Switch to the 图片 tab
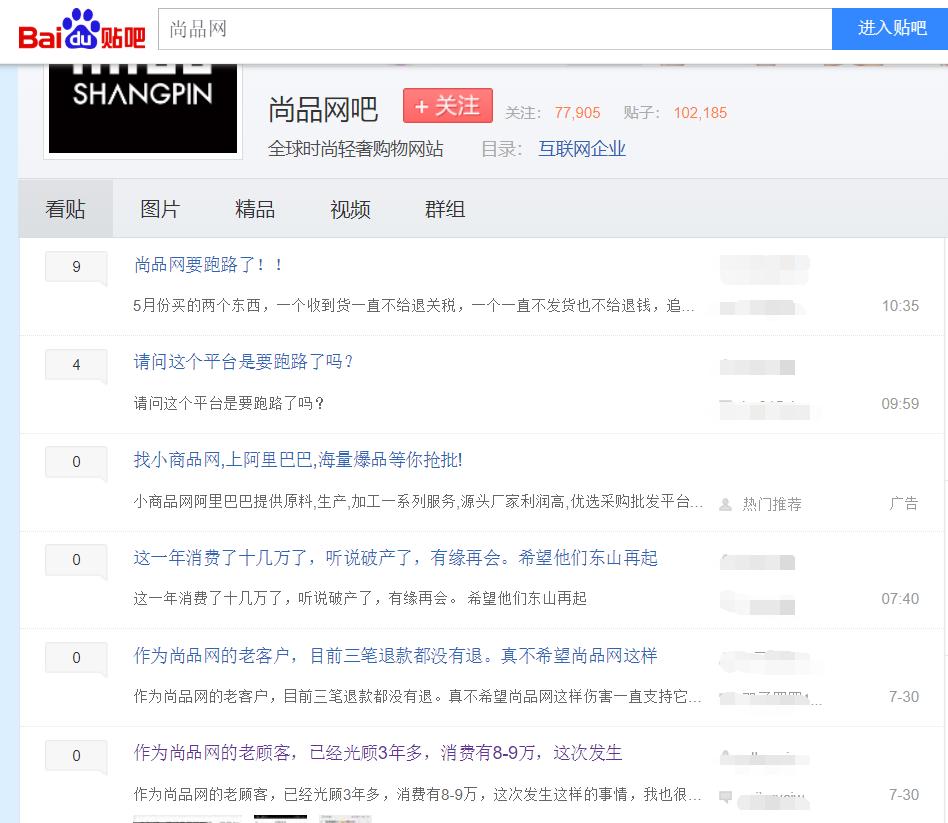The height and width of the screenshot is (823, 948). (x=160, y=209)
